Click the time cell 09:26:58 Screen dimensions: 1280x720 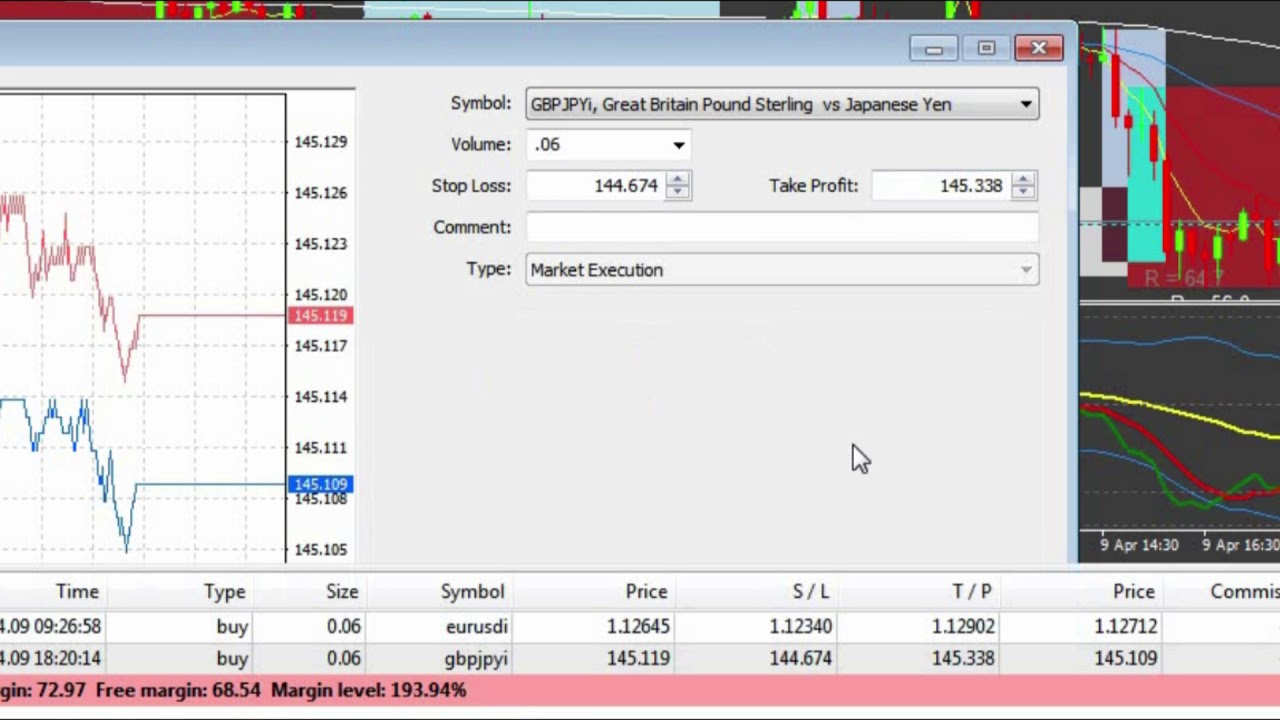(x=50, y=627)
